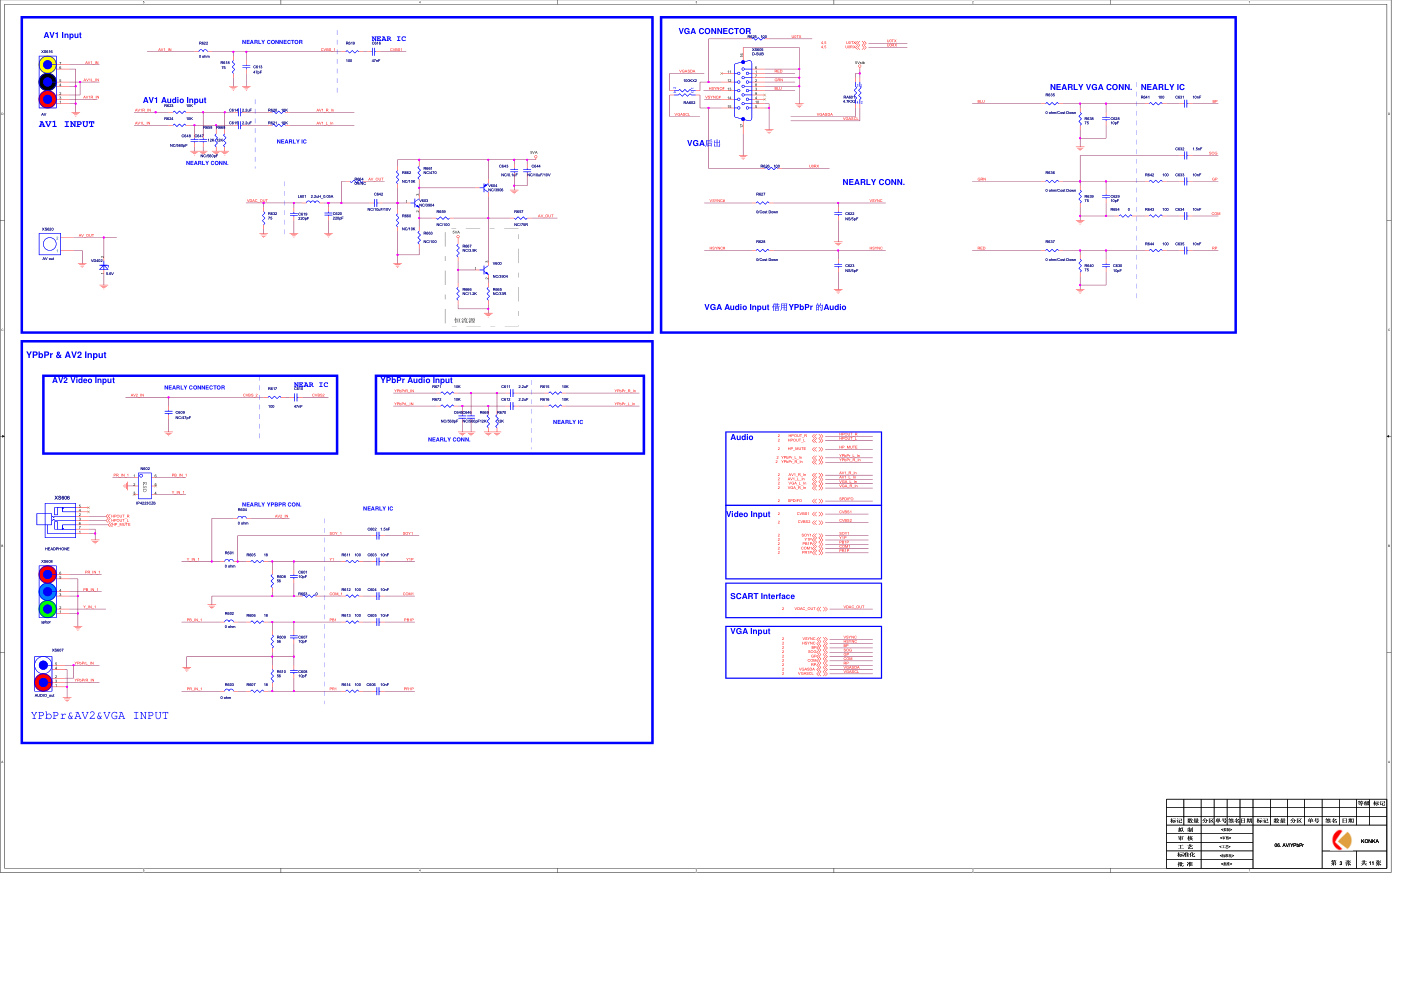Viewport: 1404px width, 993px height.
Task: Click the KONKA logo in the title block
Action: [1343, 840]
